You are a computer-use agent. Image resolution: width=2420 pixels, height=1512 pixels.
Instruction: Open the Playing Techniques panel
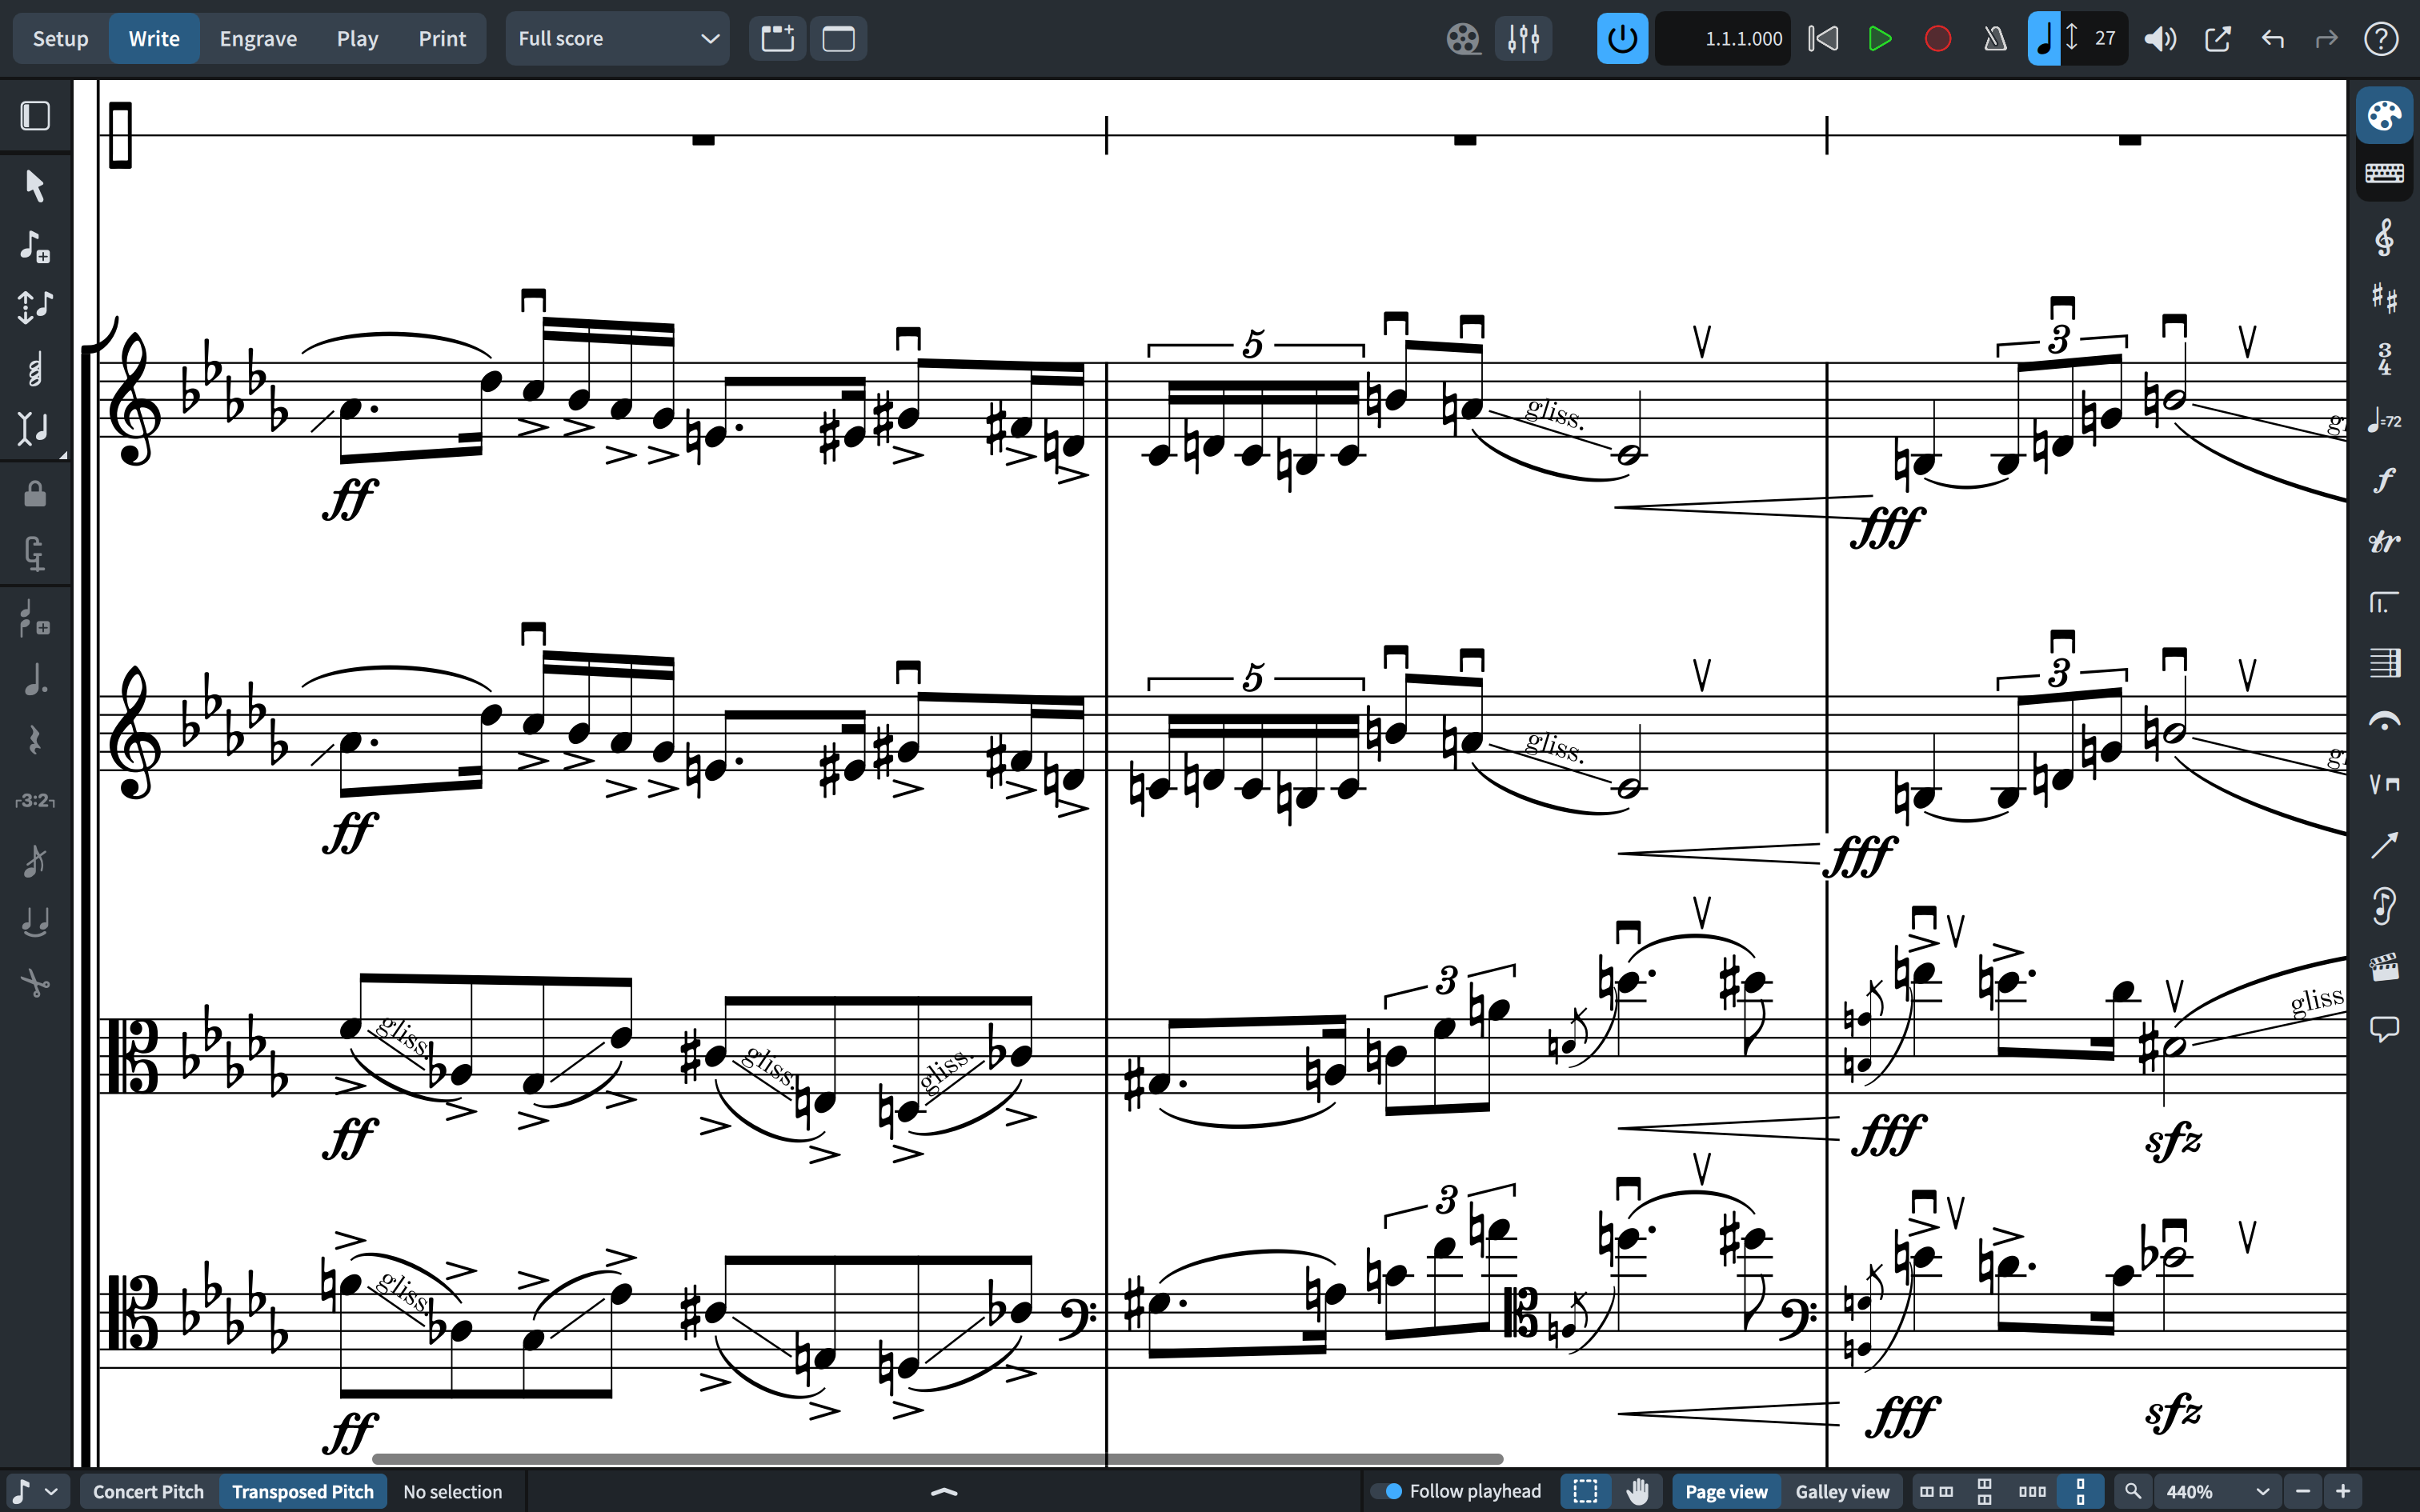(2384, 784)
